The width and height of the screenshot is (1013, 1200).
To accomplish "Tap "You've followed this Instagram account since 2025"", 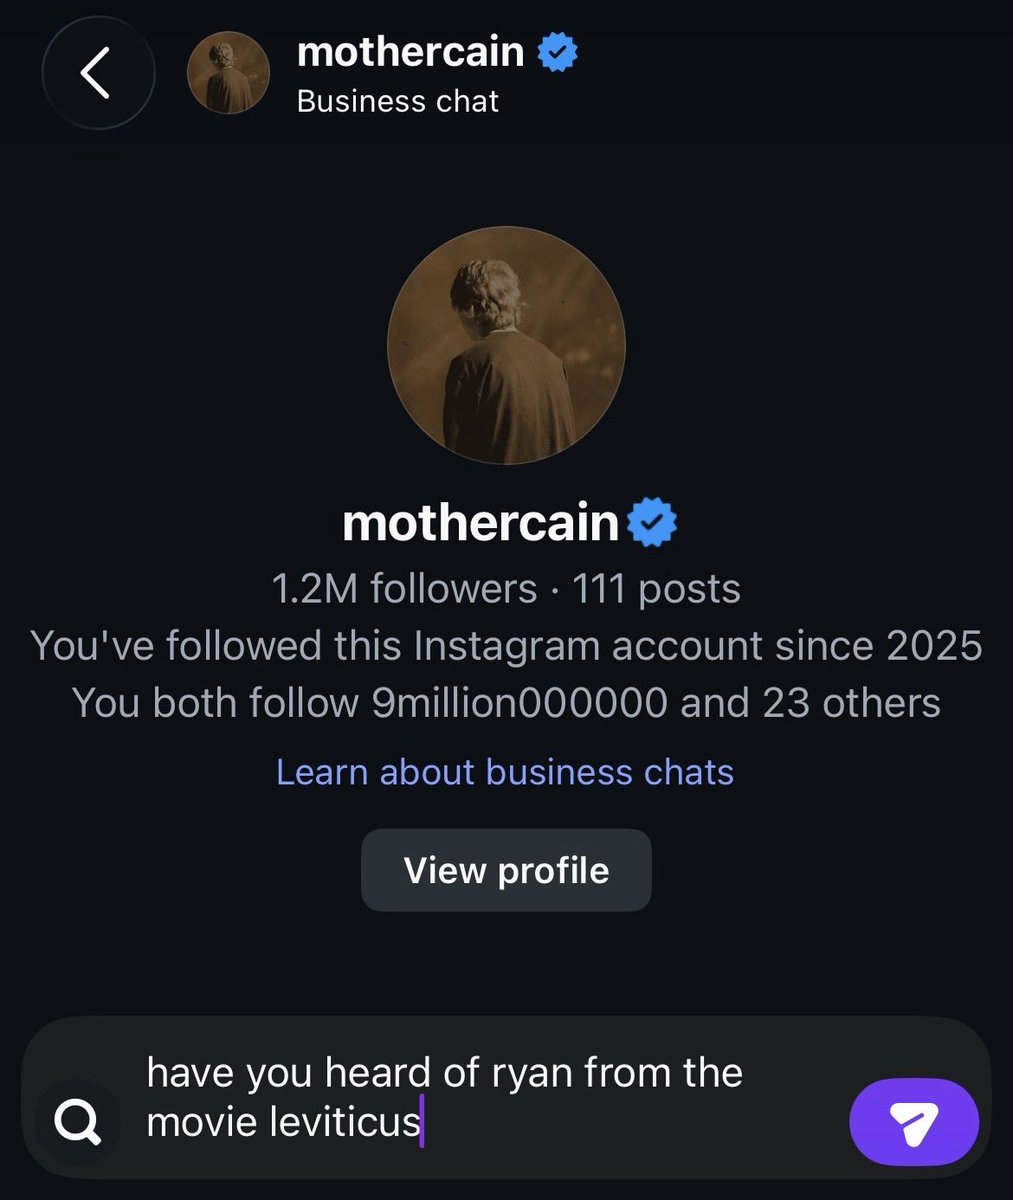I will [506, 646].
